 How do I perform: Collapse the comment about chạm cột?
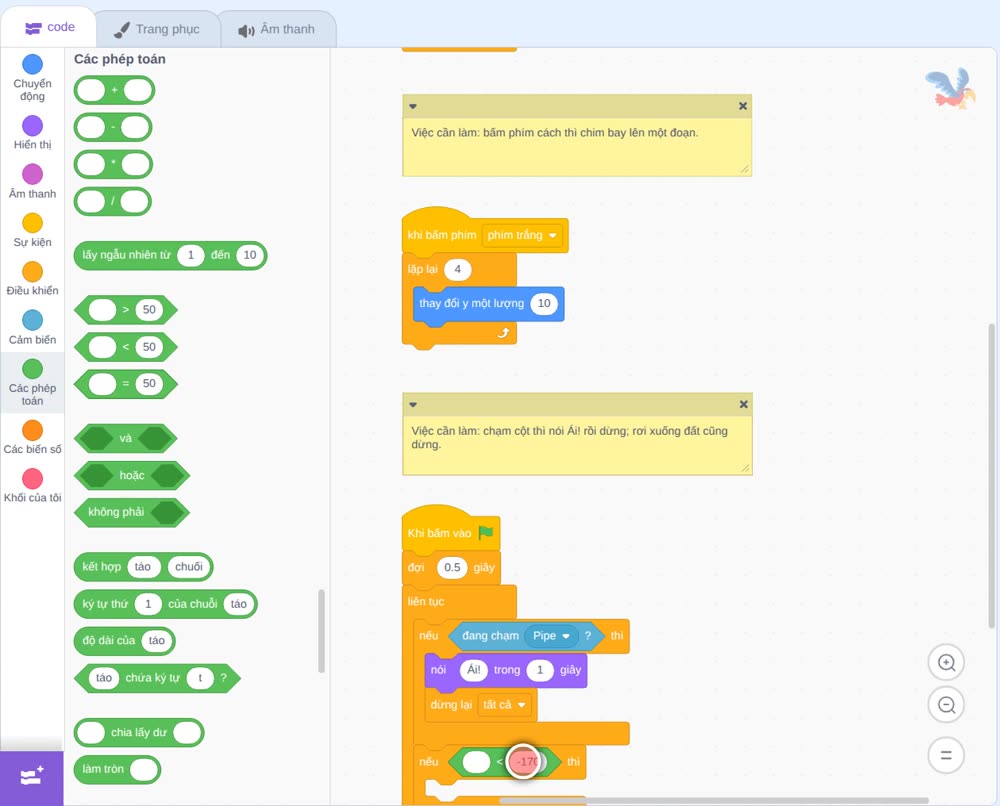tap(413, 405)
